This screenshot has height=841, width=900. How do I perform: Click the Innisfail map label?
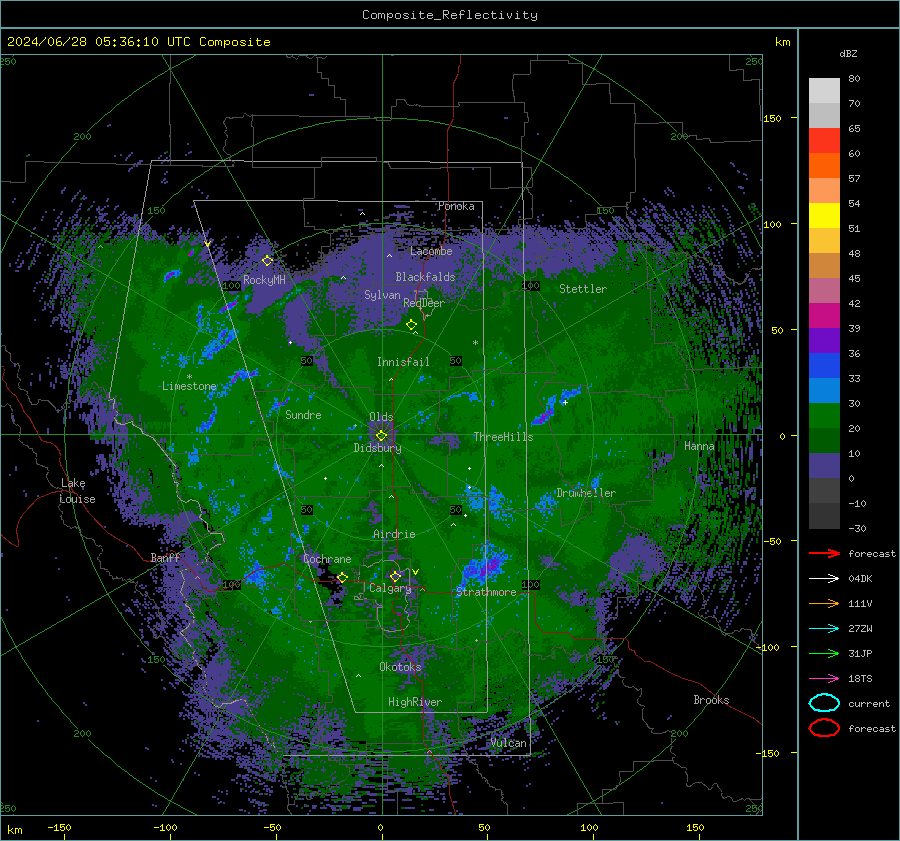tap(403, 362)
